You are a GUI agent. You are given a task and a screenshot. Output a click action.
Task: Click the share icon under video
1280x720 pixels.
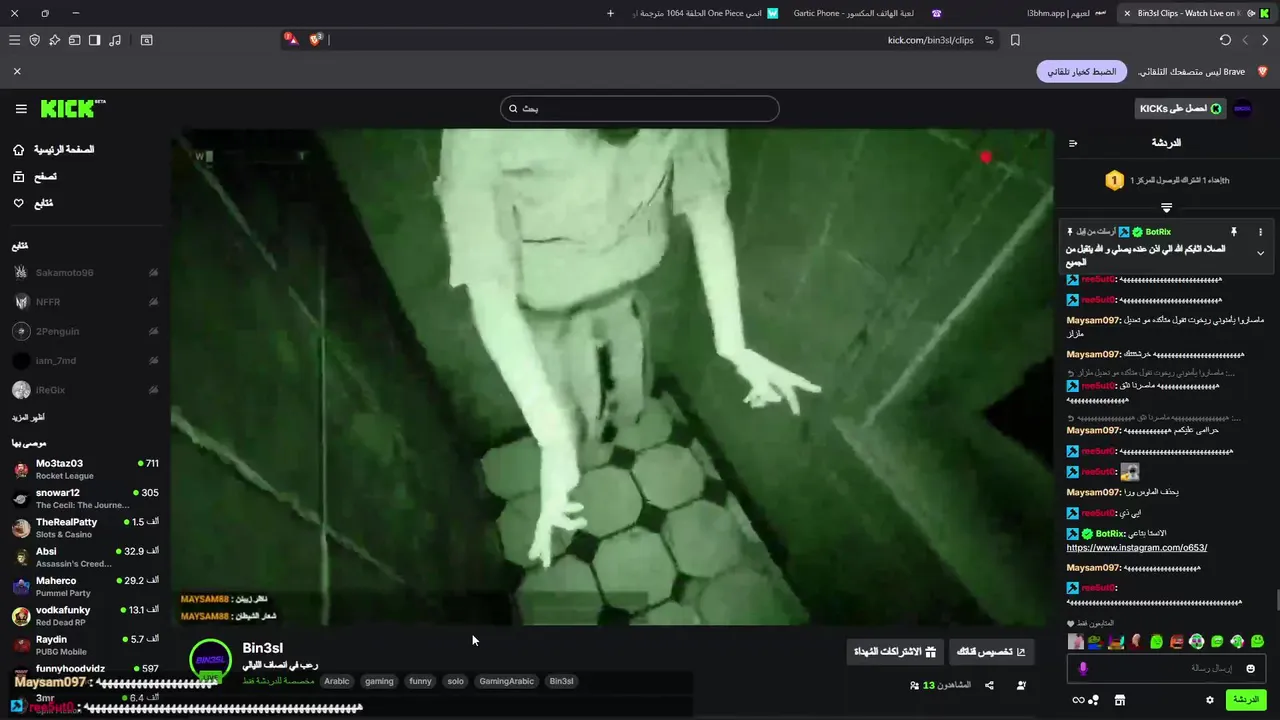(x=989, y=685)
